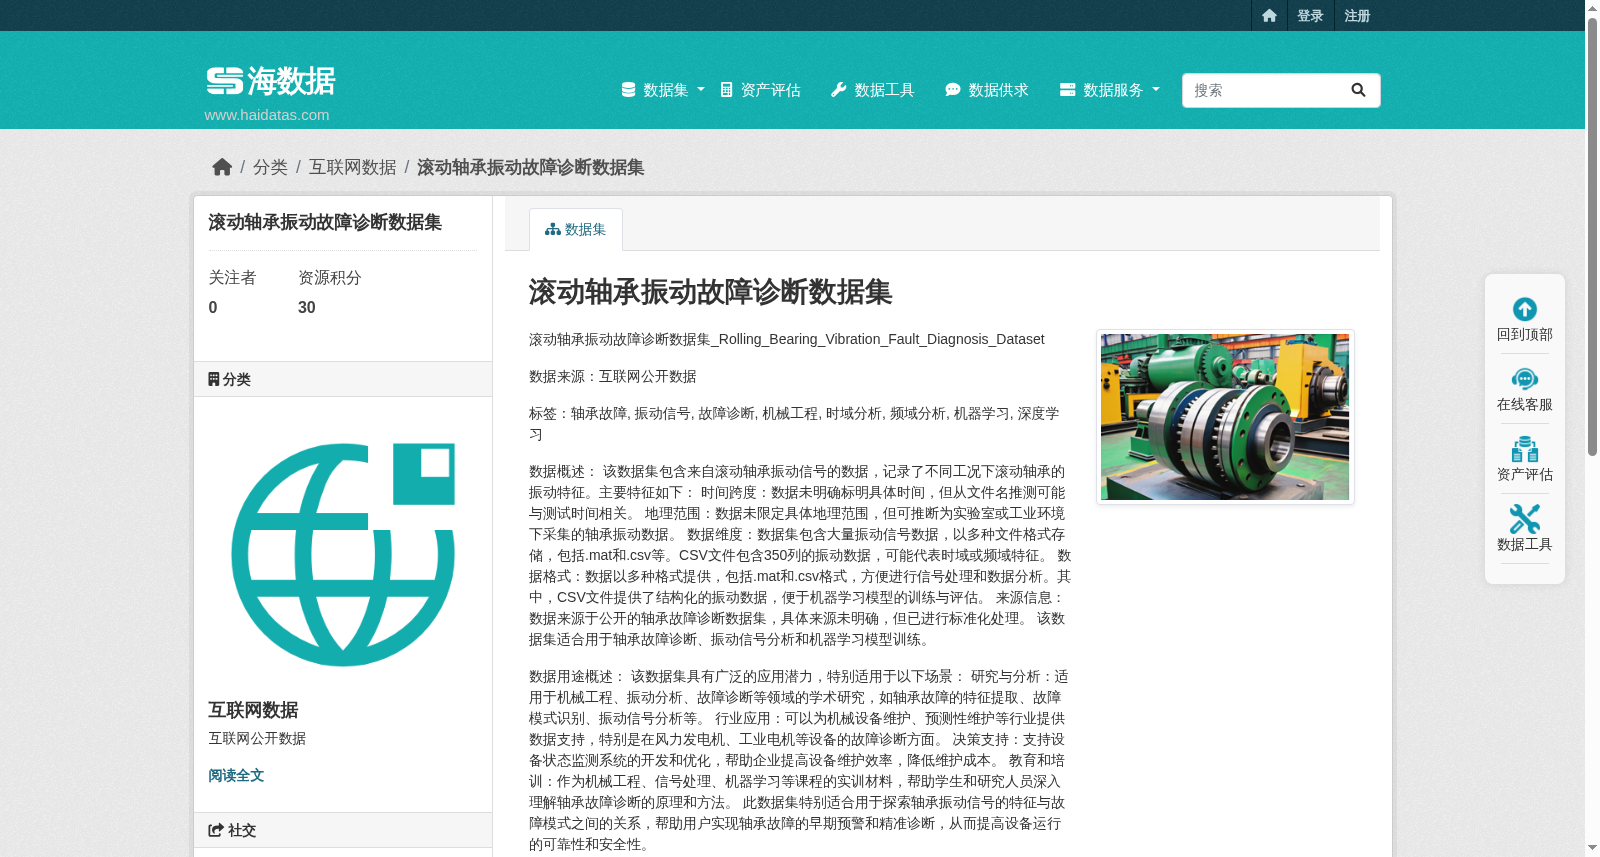Go to 分类 in breadcrumb

[270, 167]
